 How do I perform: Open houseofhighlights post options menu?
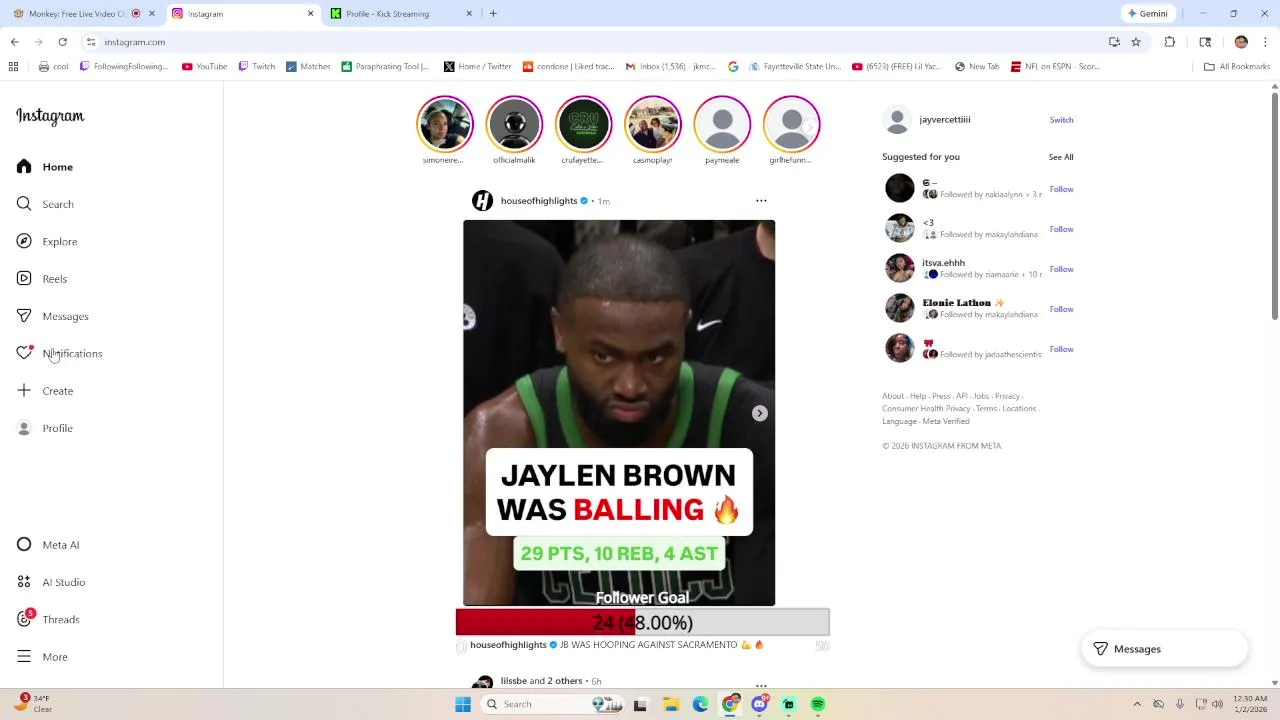761,201
